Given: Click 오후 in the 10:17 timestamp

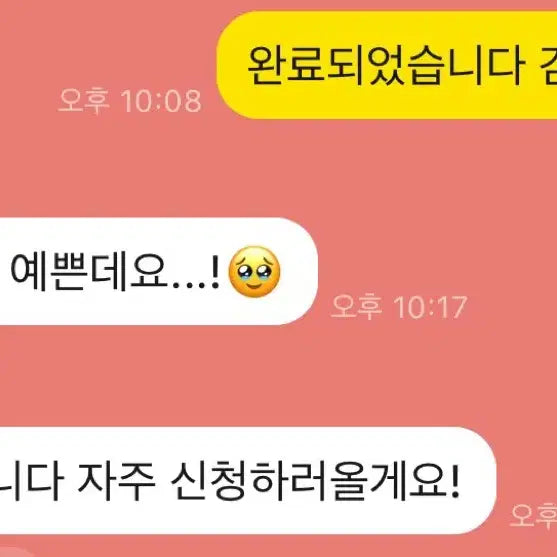Looking at the screenshot, I should tap(356, 307).
